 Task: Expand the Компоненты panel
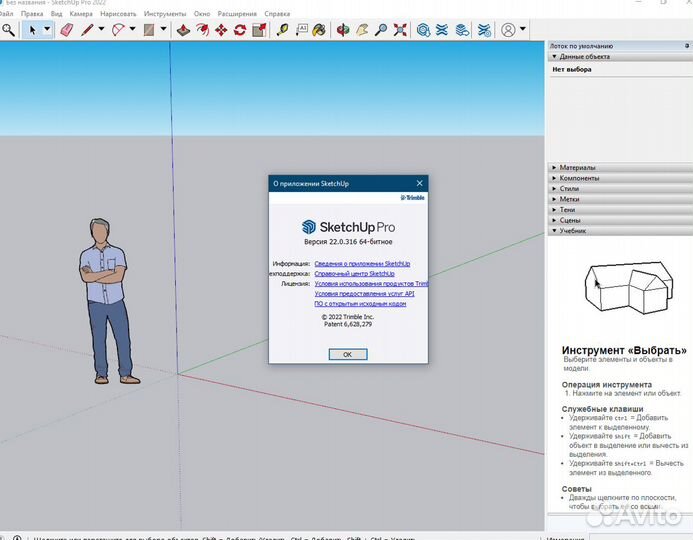click(x=620, y=178)
